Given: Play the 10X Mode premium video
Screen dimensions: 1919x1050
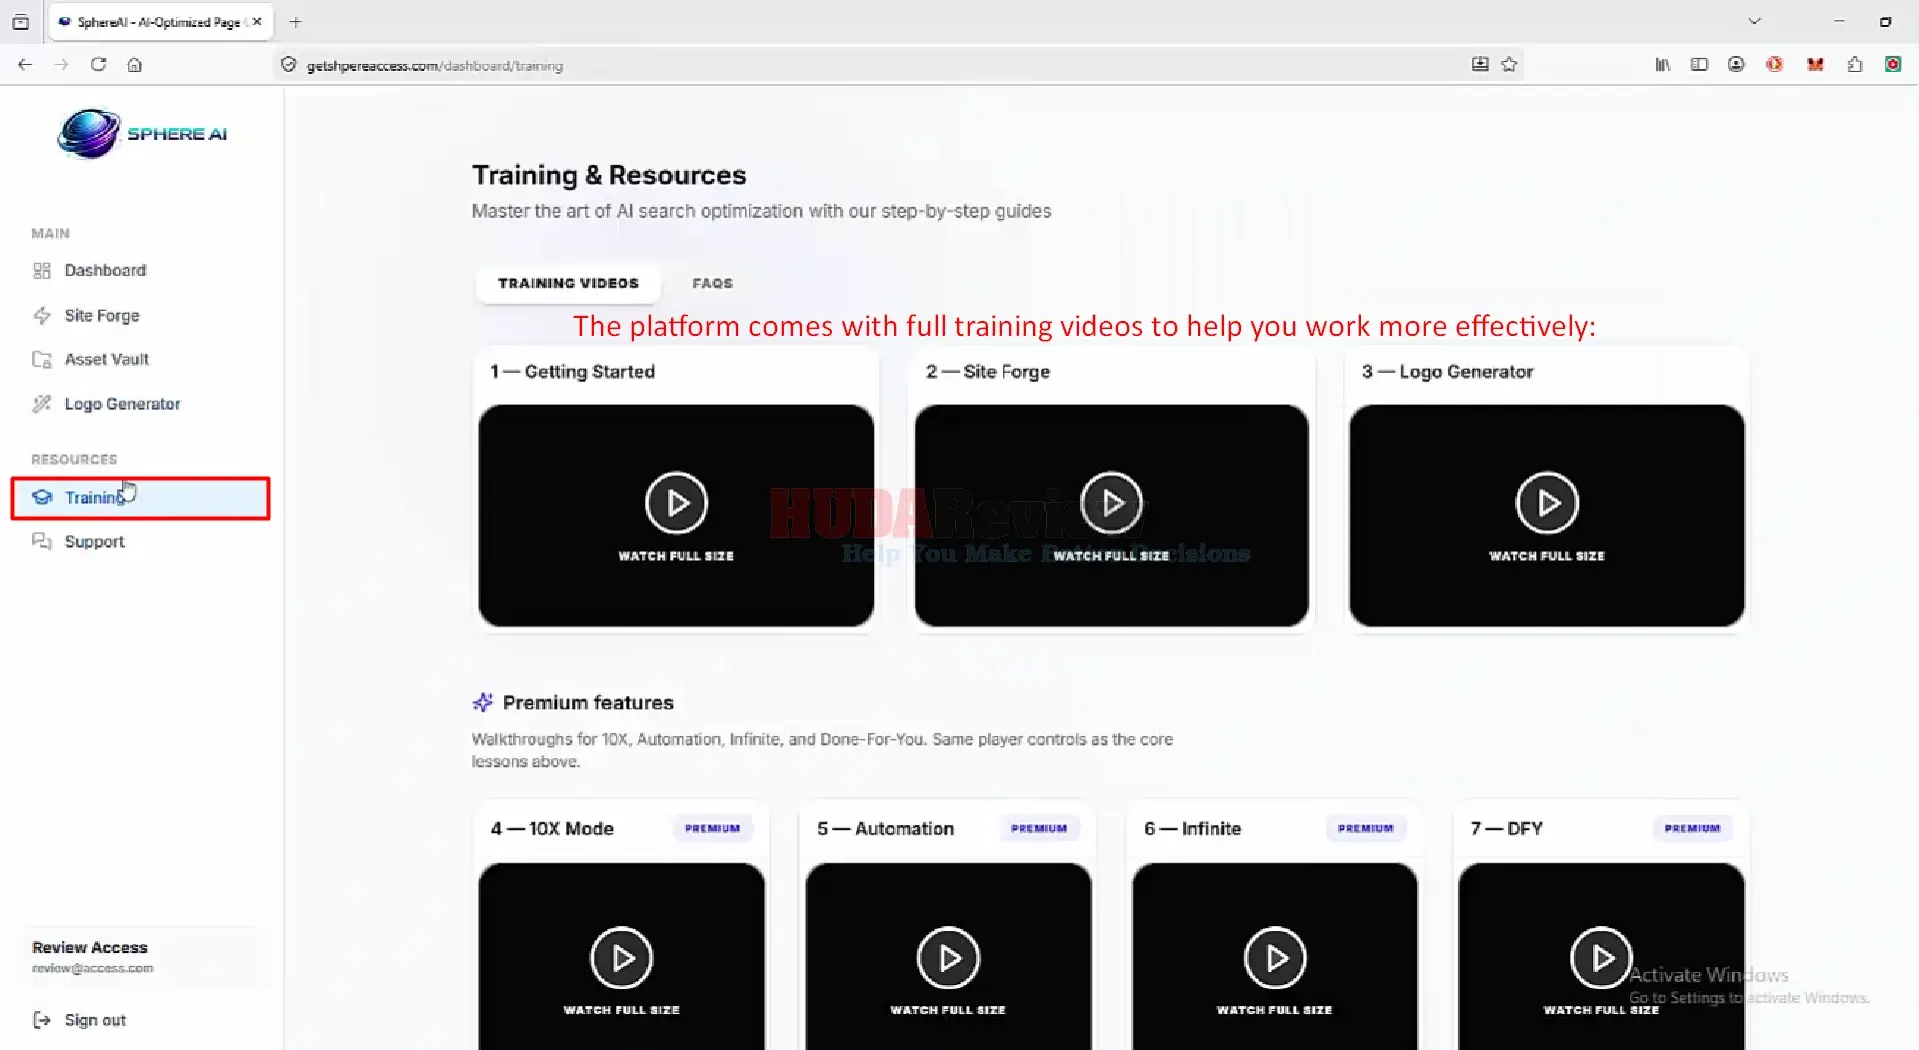Looking at the screenshot, I should pos(621,958).
